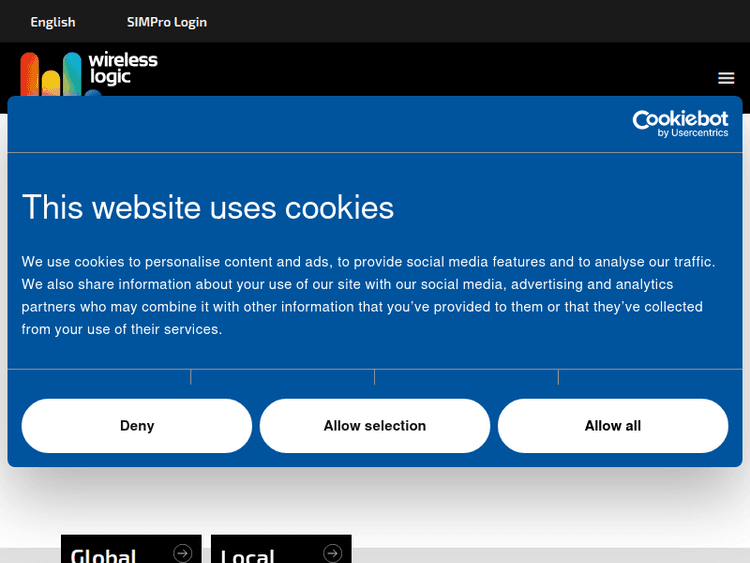The width and height of the screenshot is (750, 563).
Task: Open the English language selector
Action: pyautogui.click(x=53, y=22)
